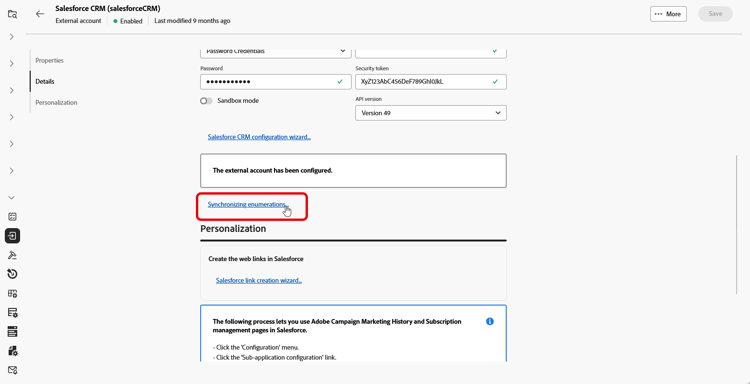Open the API version dropdown showing Version 49
Viewport: 750px width, 384px height.
tap(431, 113)
